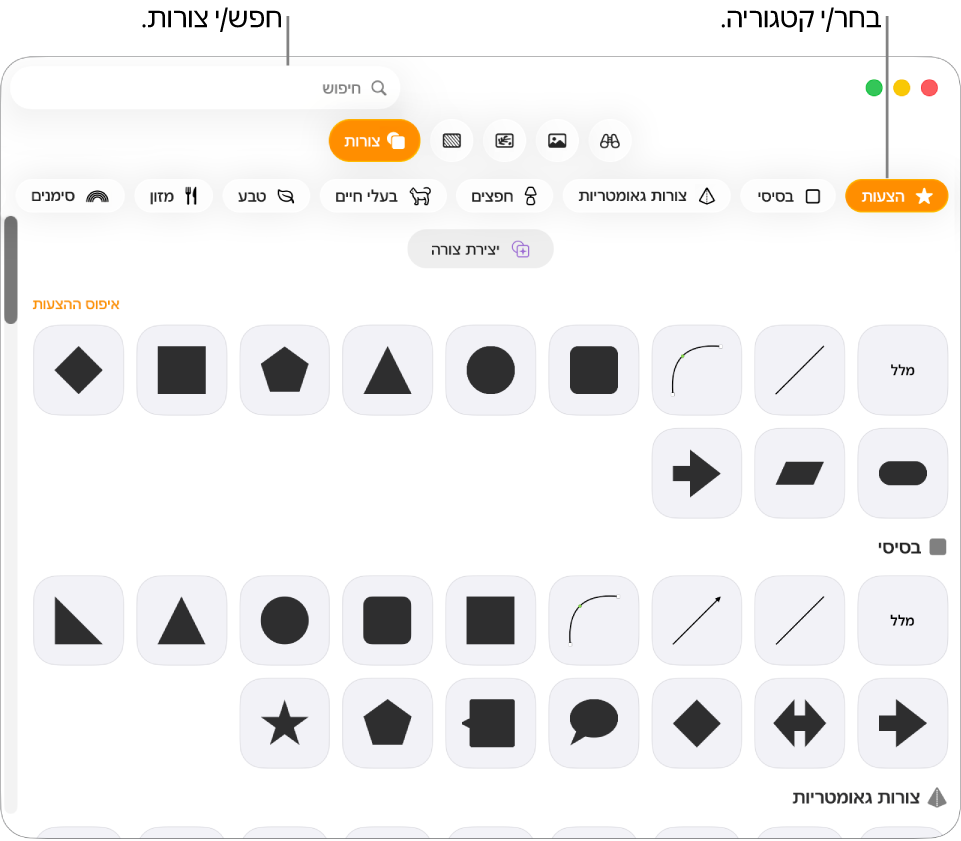Select the צורות גאומטריות category filter

(x=647, y=196)
